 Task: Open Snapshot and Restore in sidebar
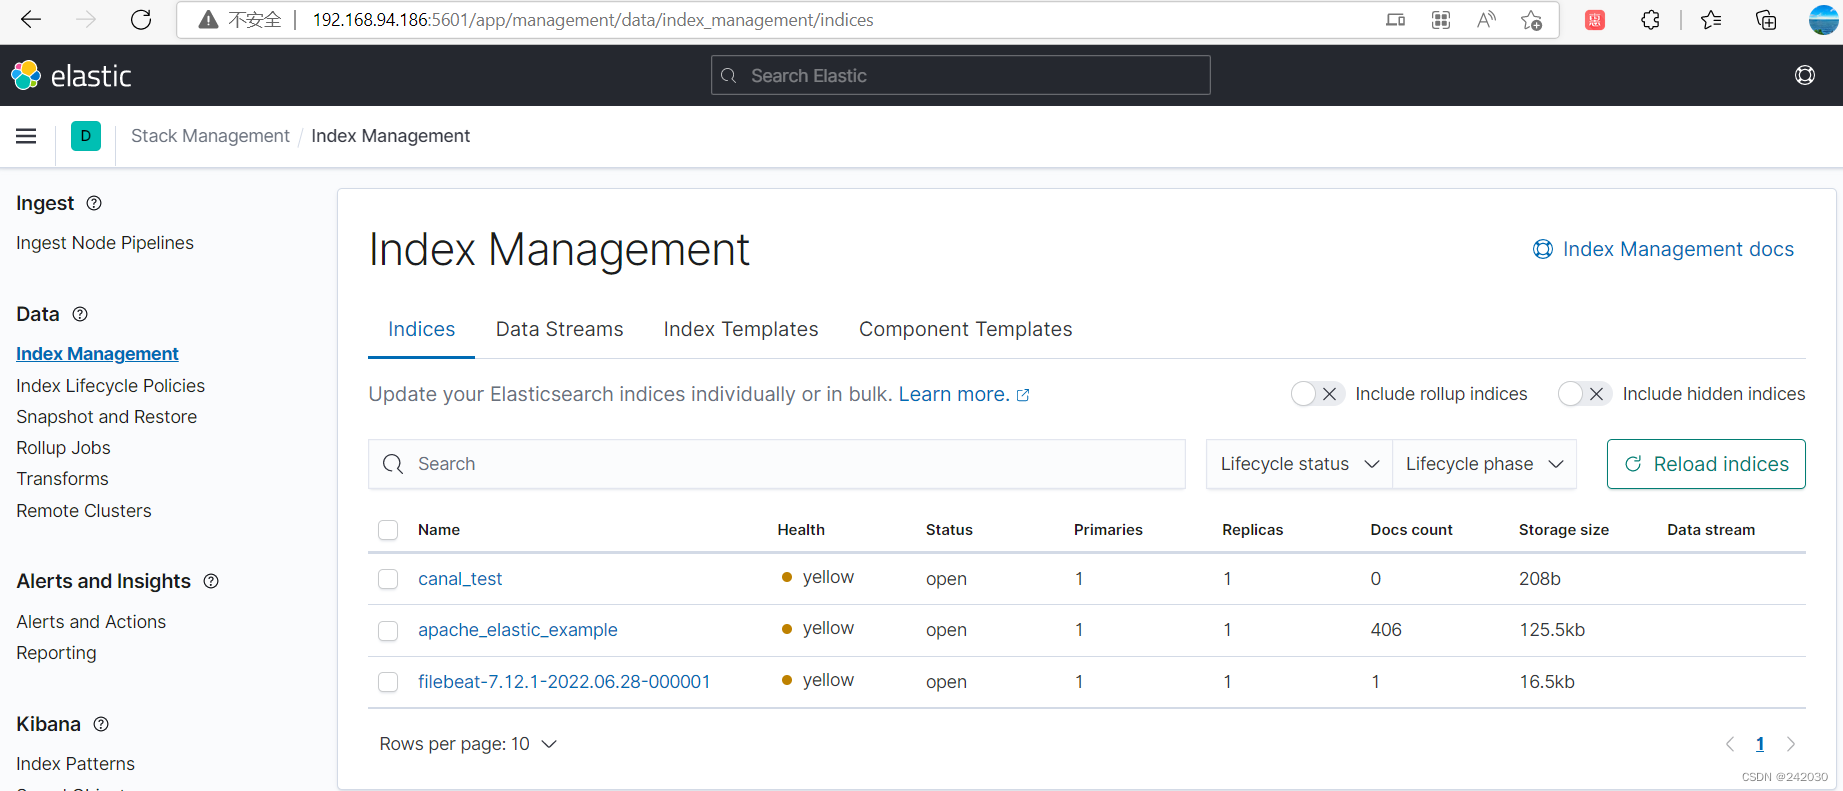click(x=106, y=417)
